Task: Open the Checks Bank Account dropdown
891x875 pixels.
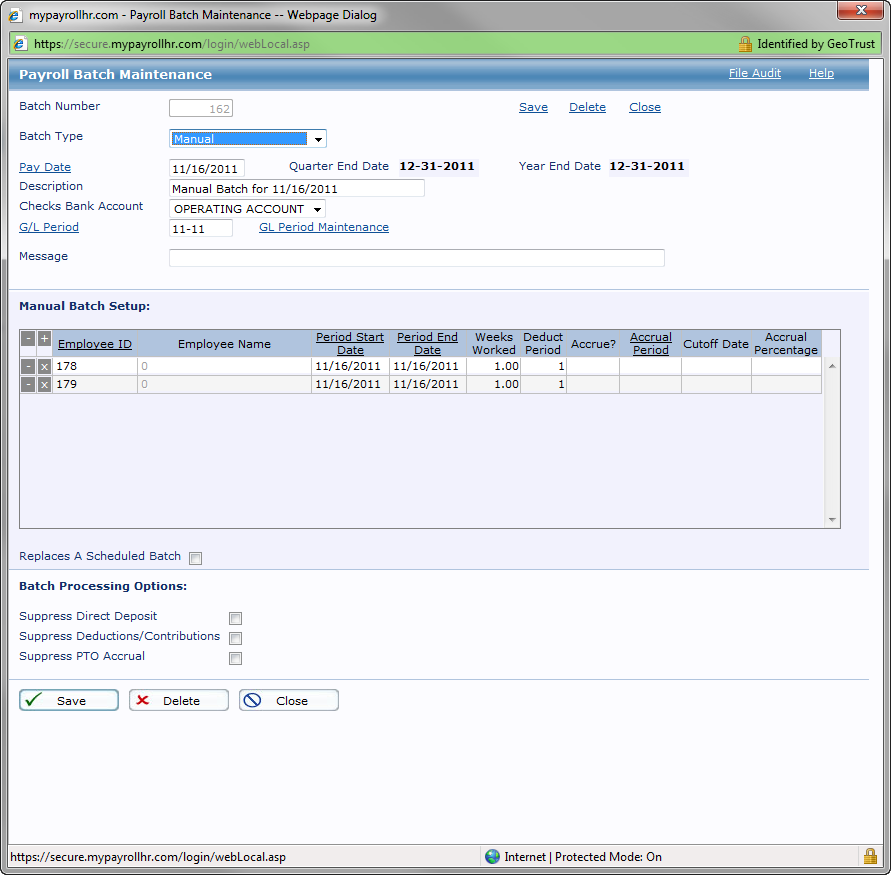Action: (248, 209)
